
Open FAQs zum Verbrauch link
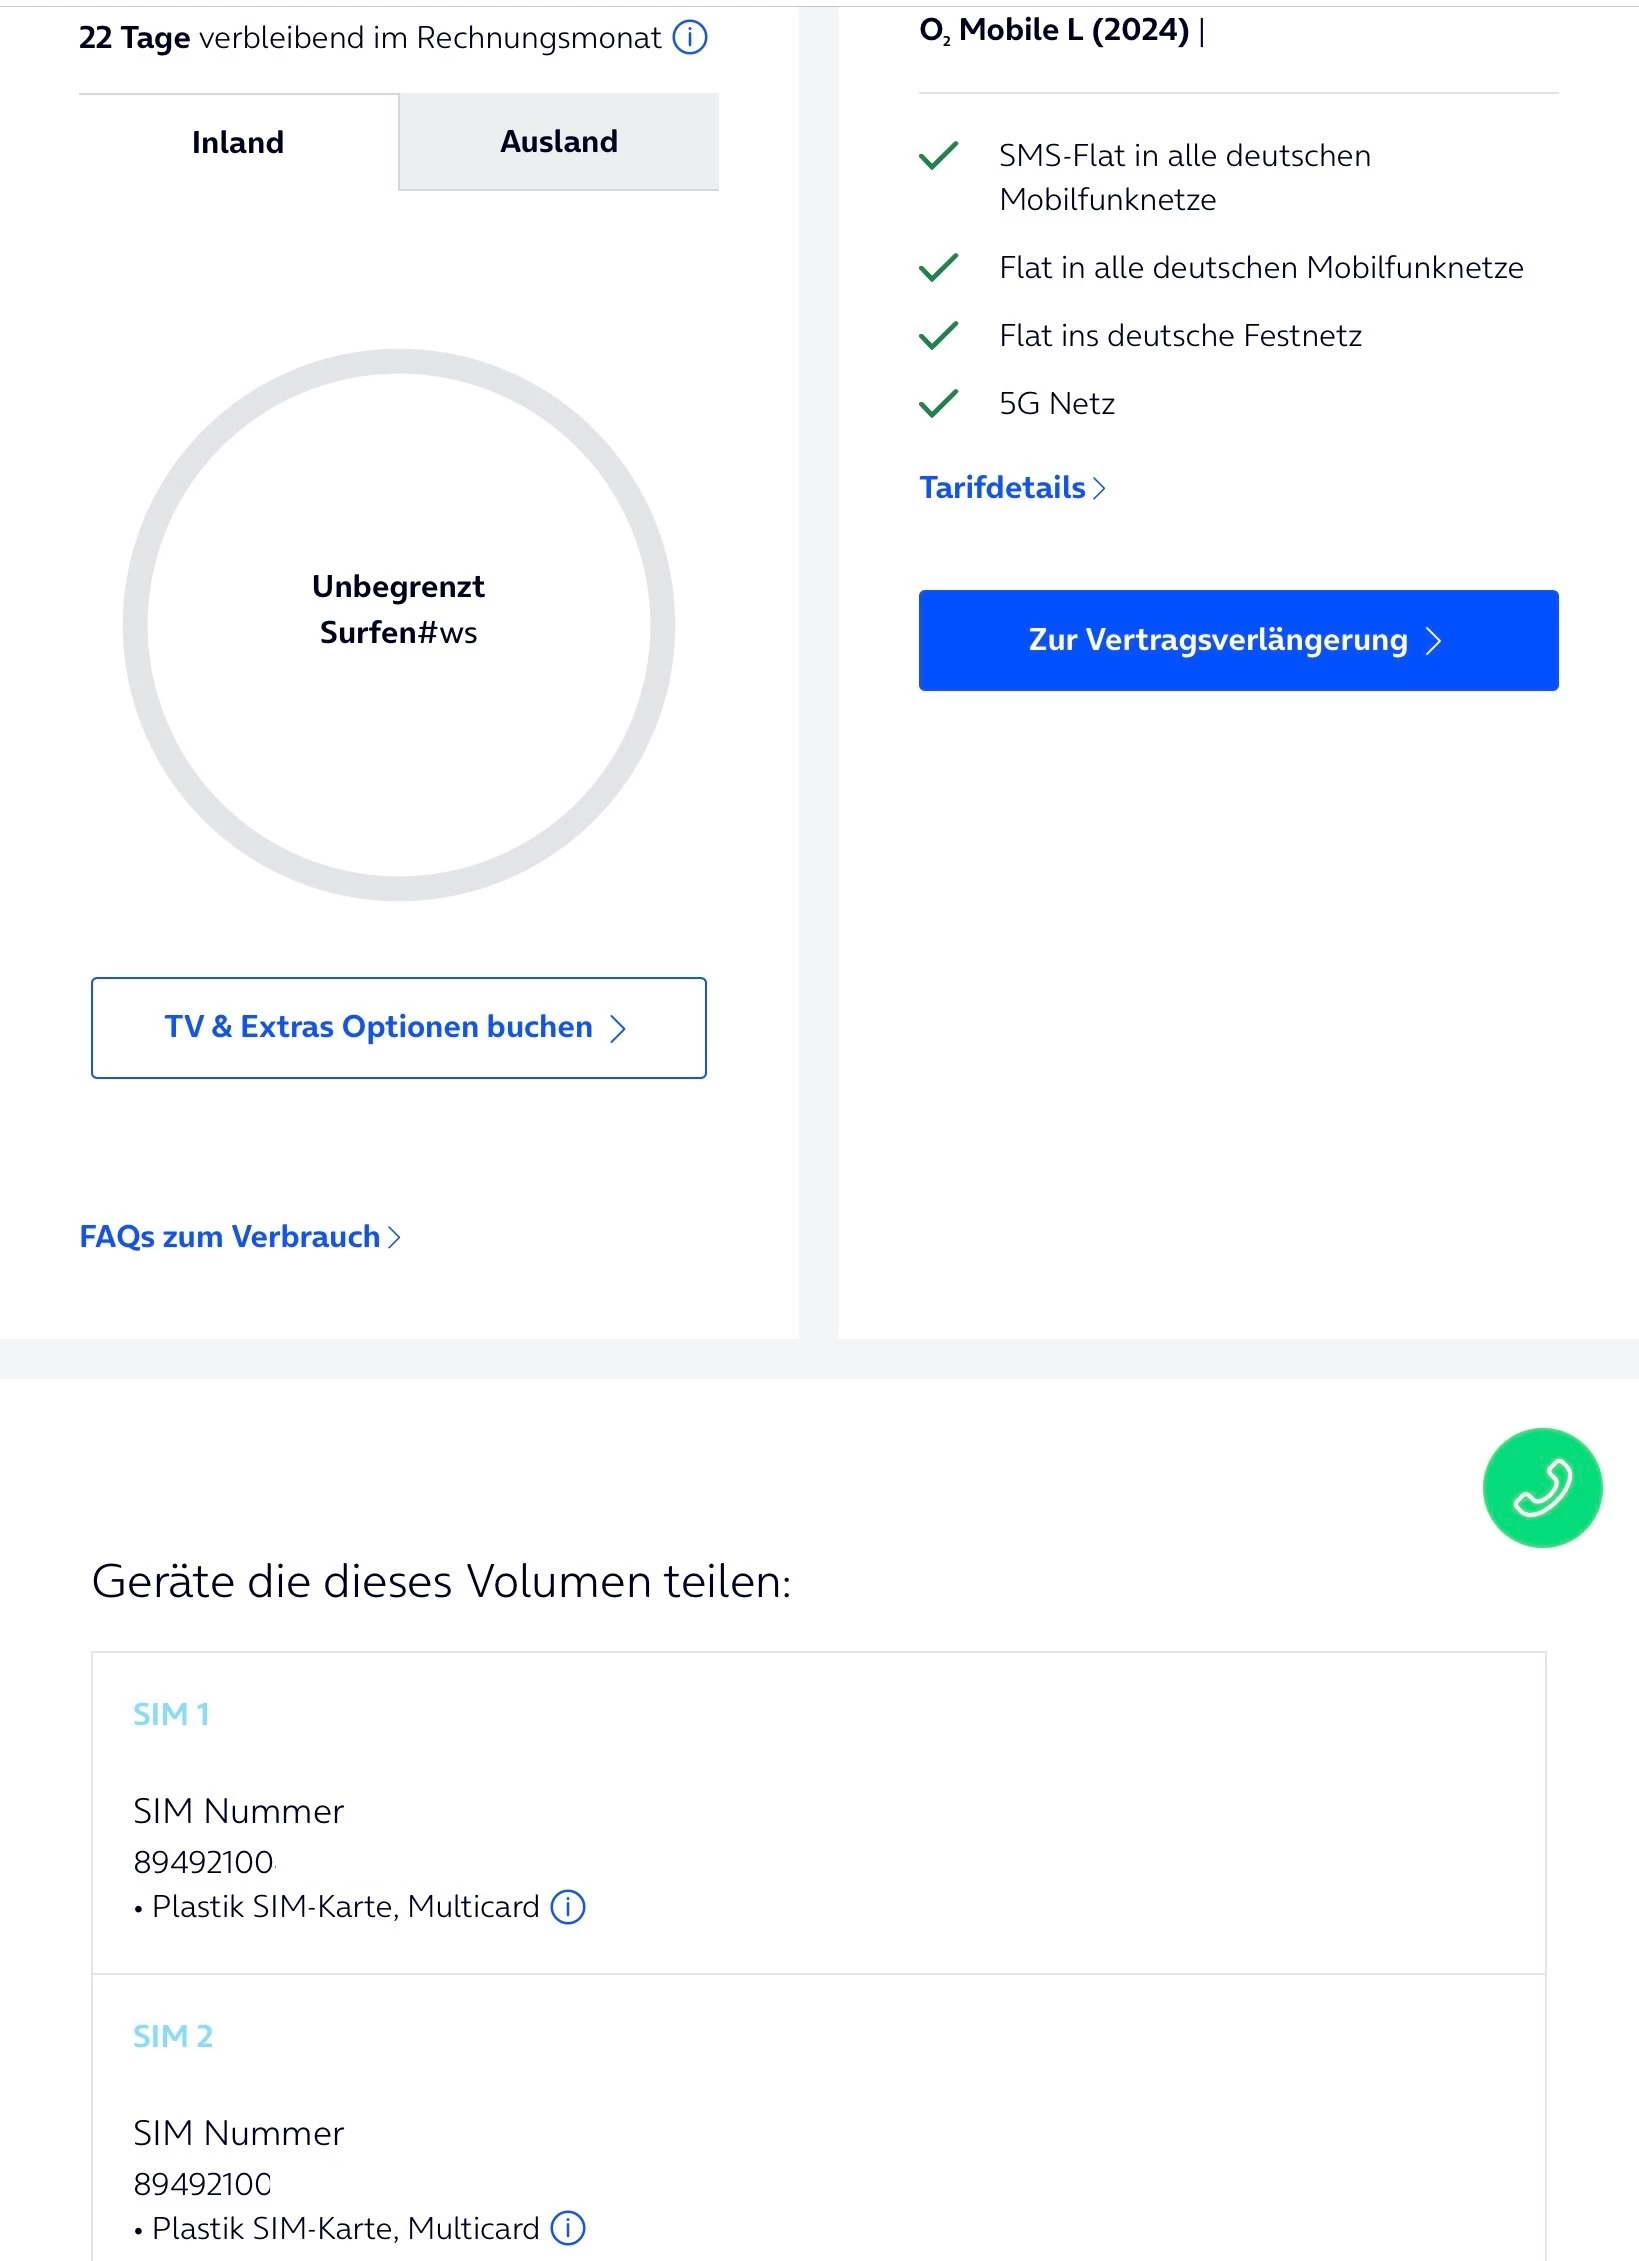(229, 1237)
